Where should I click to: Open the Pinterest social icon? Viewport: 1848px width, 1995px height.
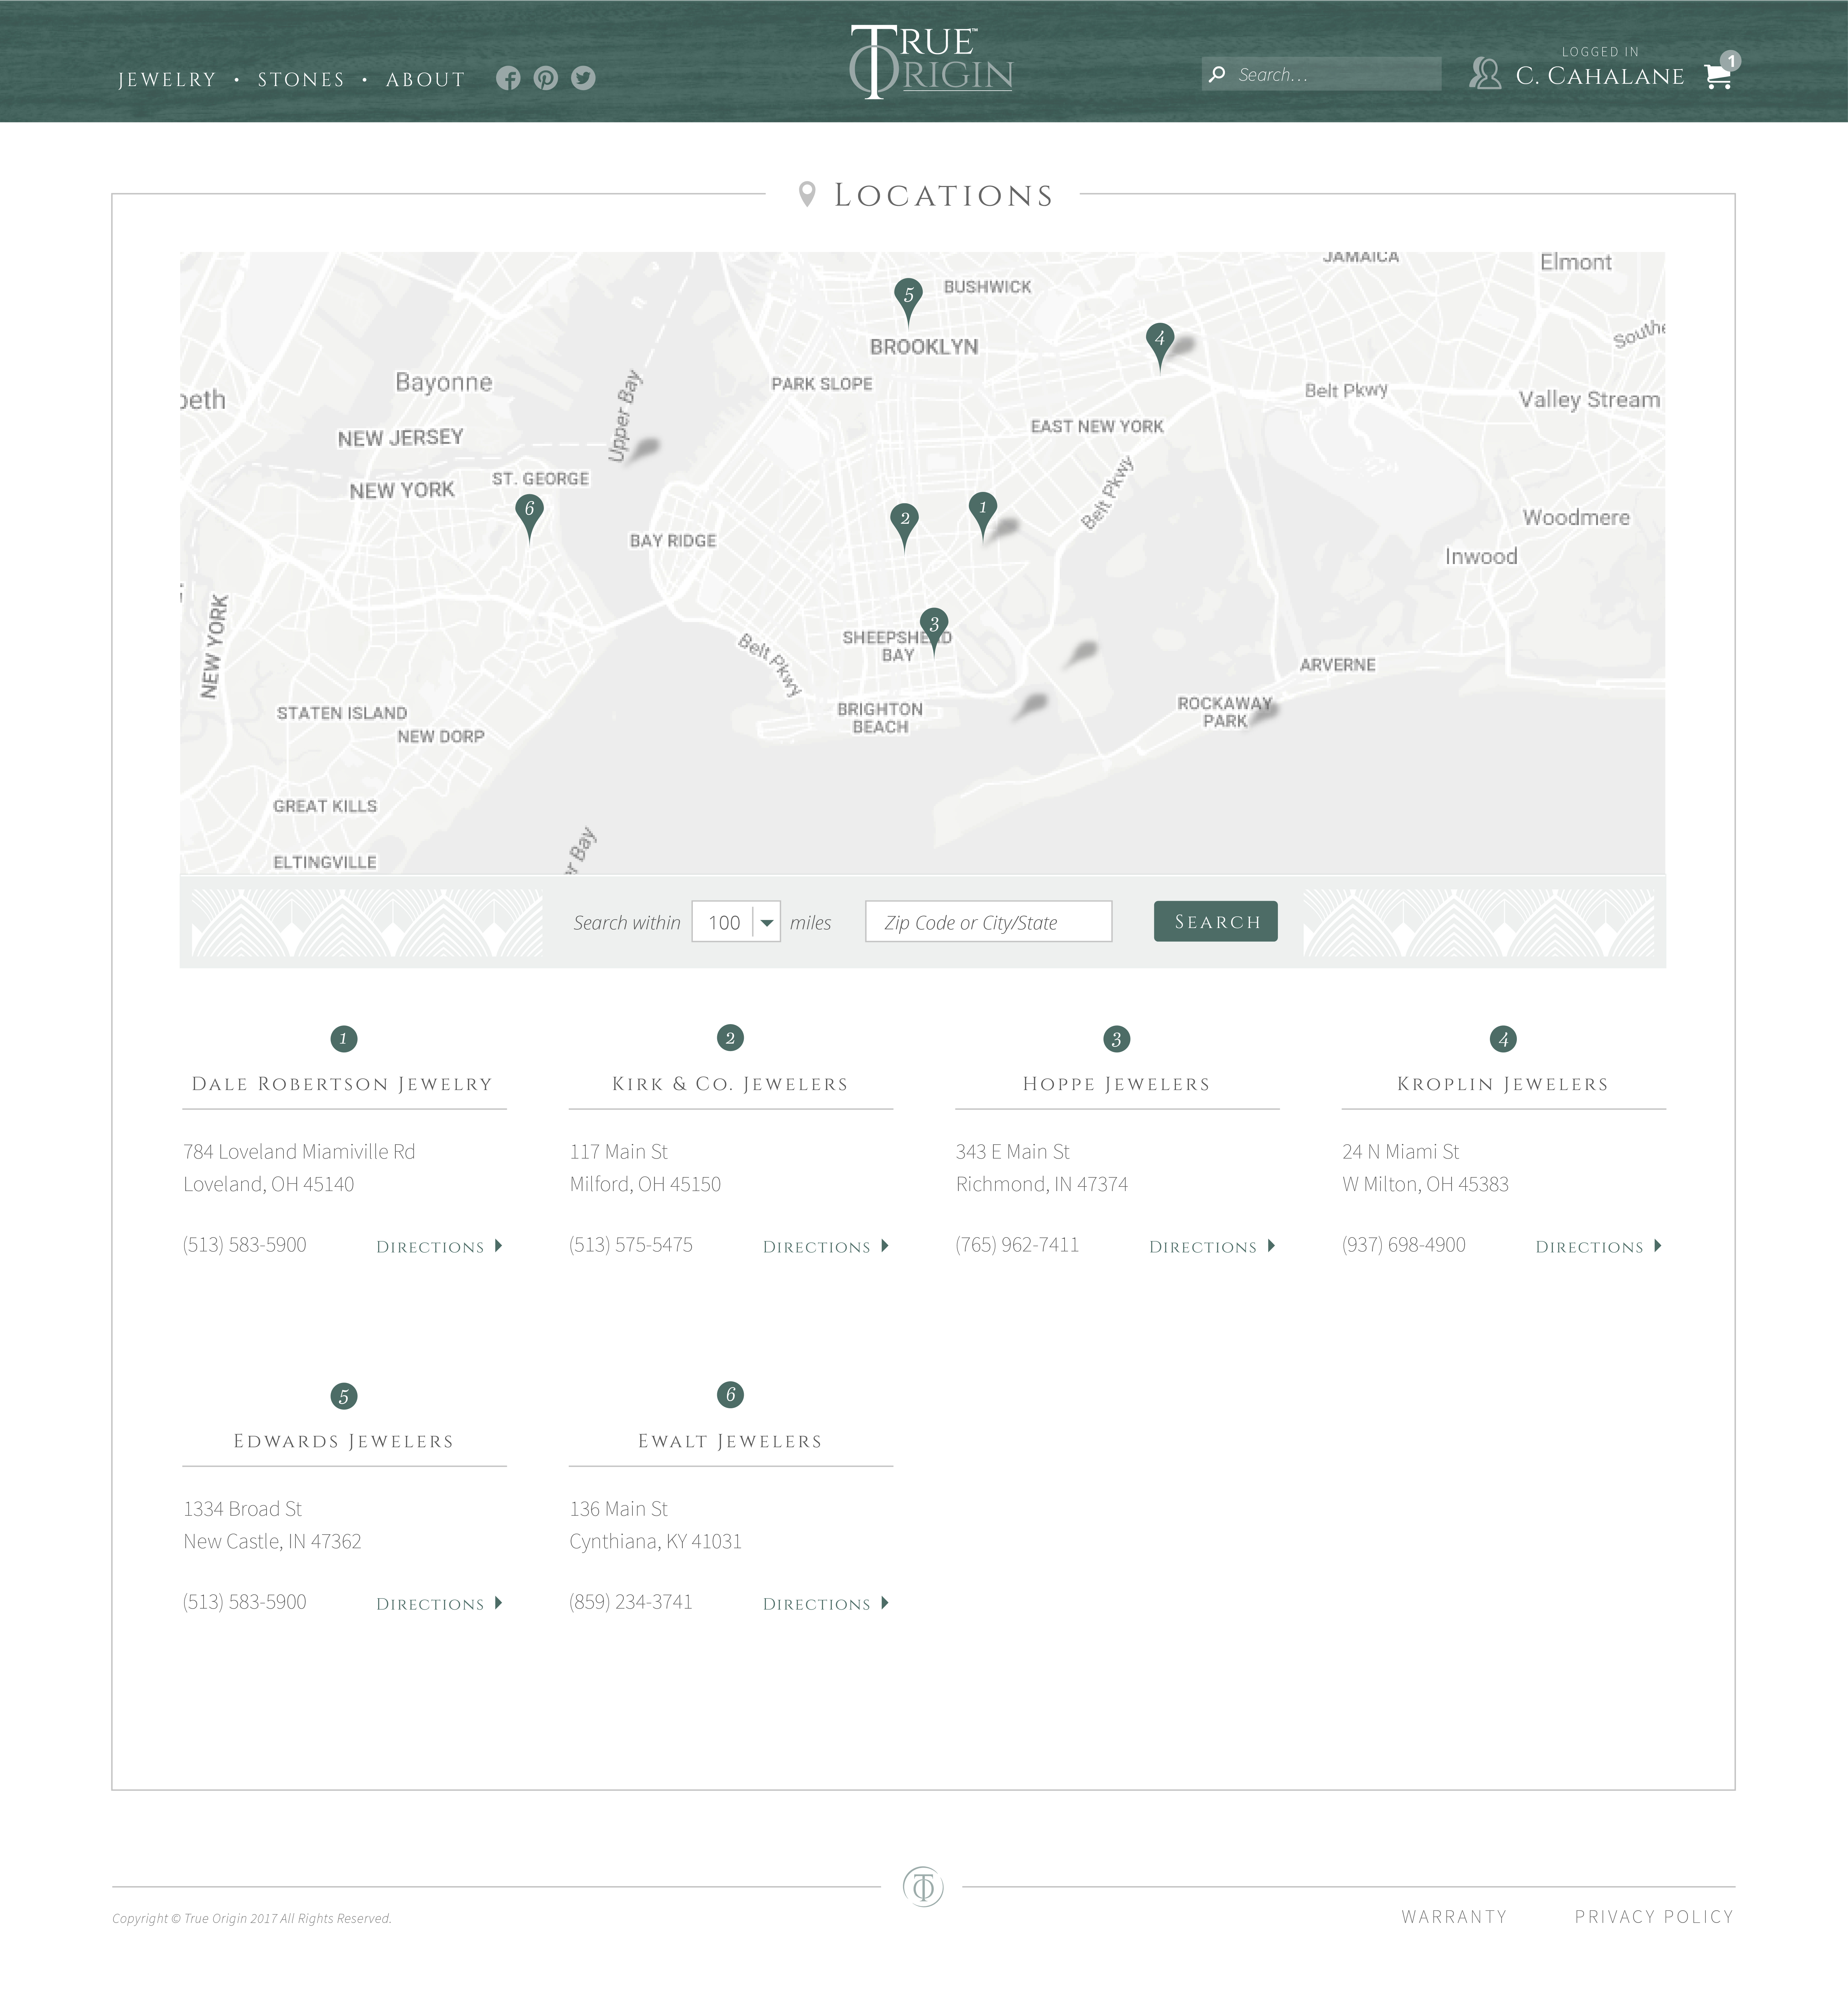546,78
